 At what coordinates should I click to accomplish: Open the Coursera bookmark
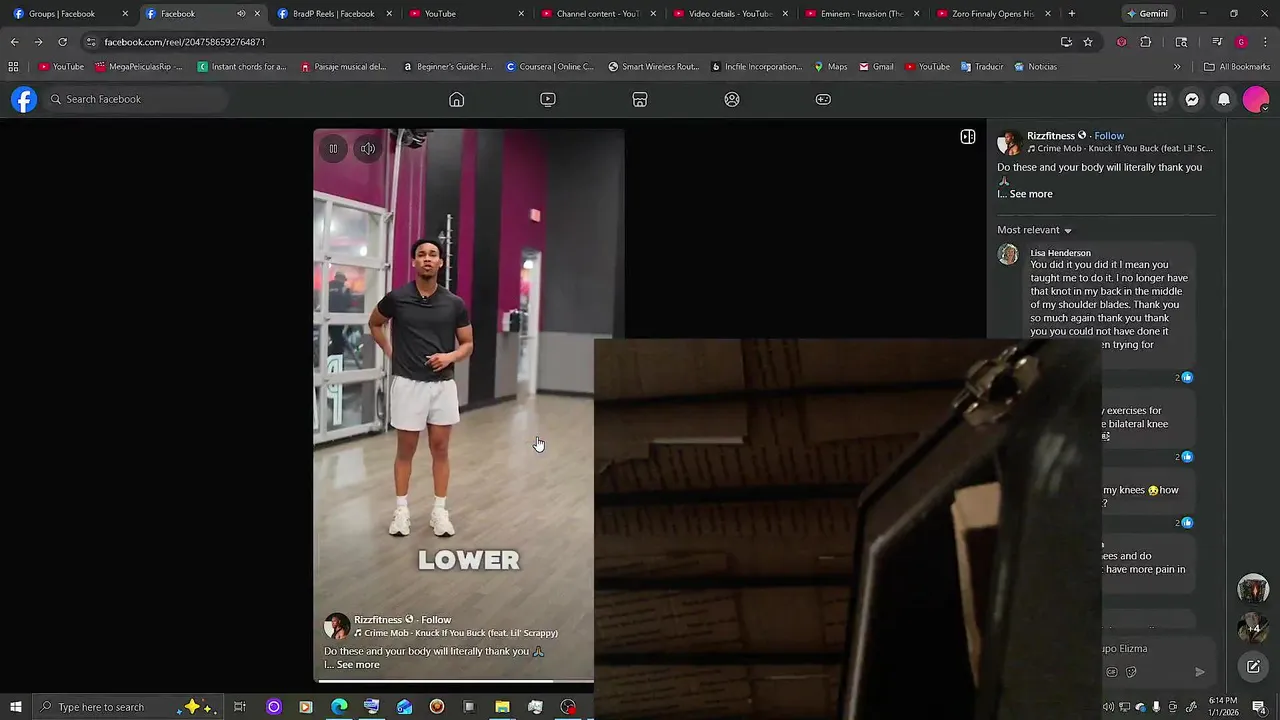(550, 67)
